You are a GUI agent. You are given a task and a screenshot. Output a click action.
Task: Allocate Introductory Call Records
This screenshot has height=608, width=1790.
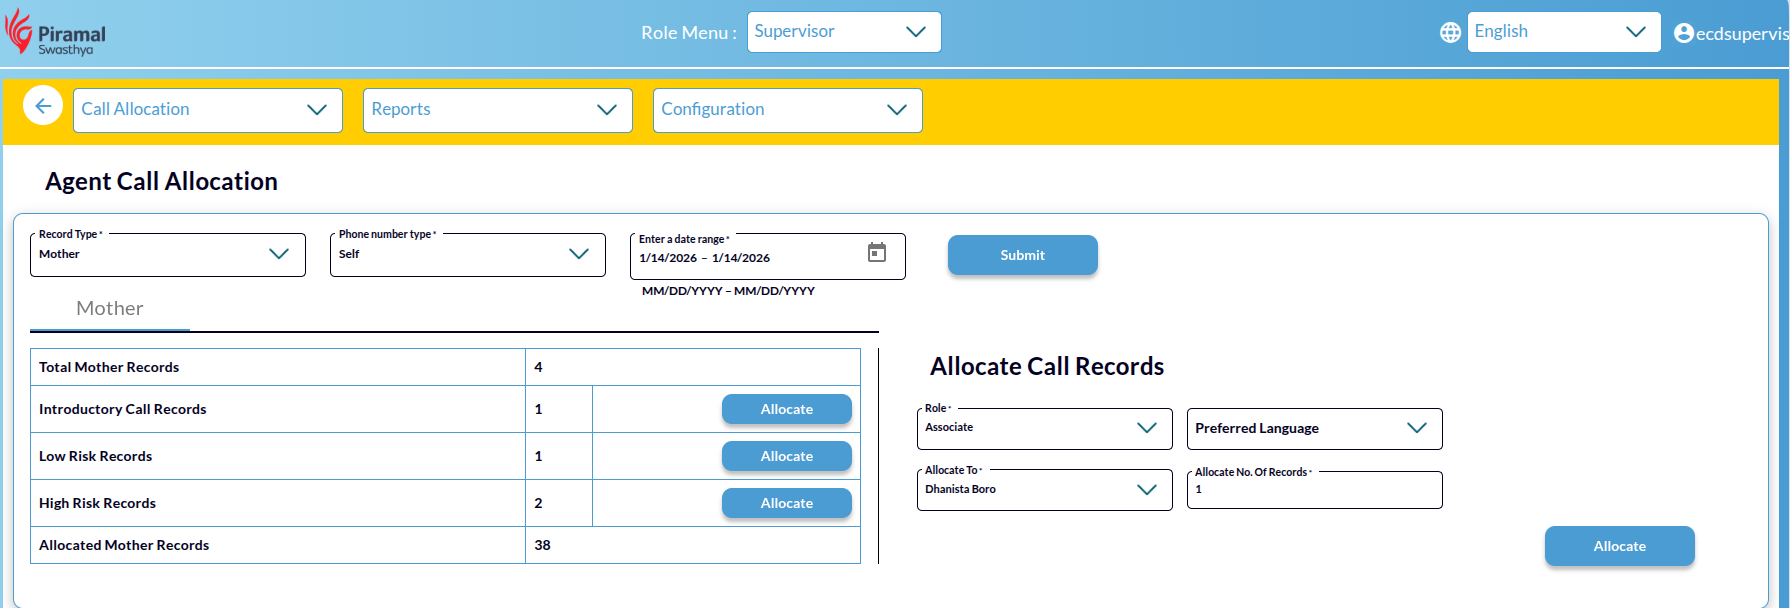pyautogui.click(x=786, y=409)
